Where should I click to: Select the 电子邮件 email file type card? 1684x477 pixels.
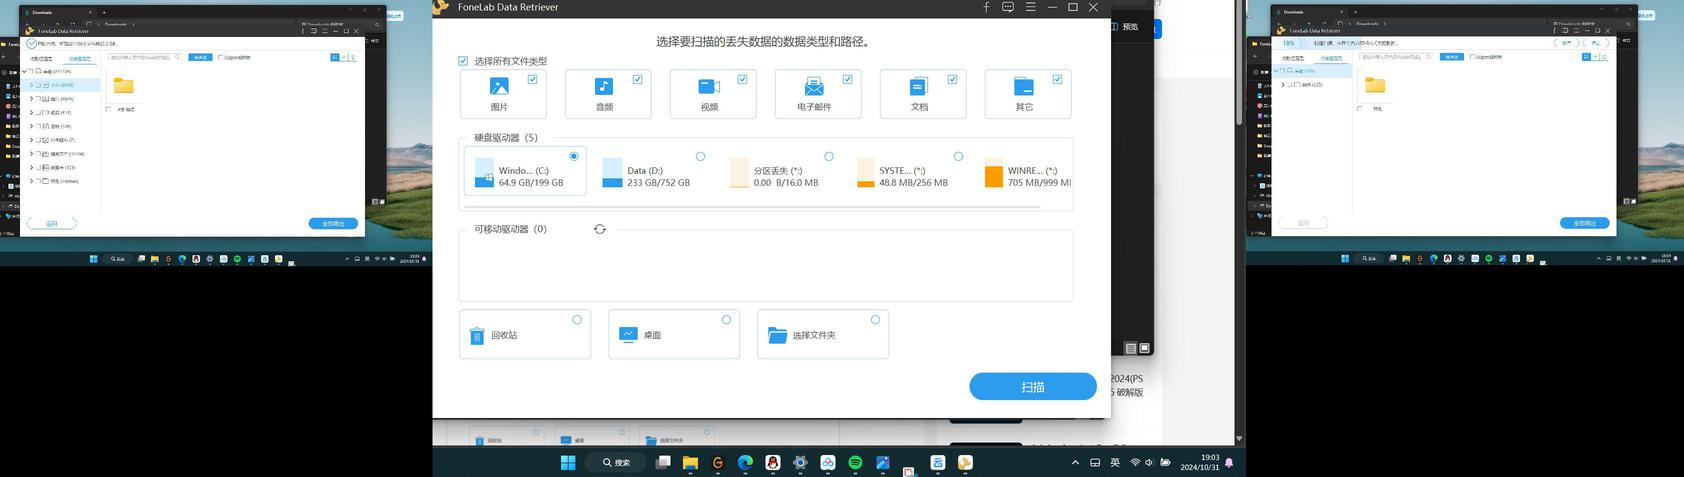click(818, 94)
